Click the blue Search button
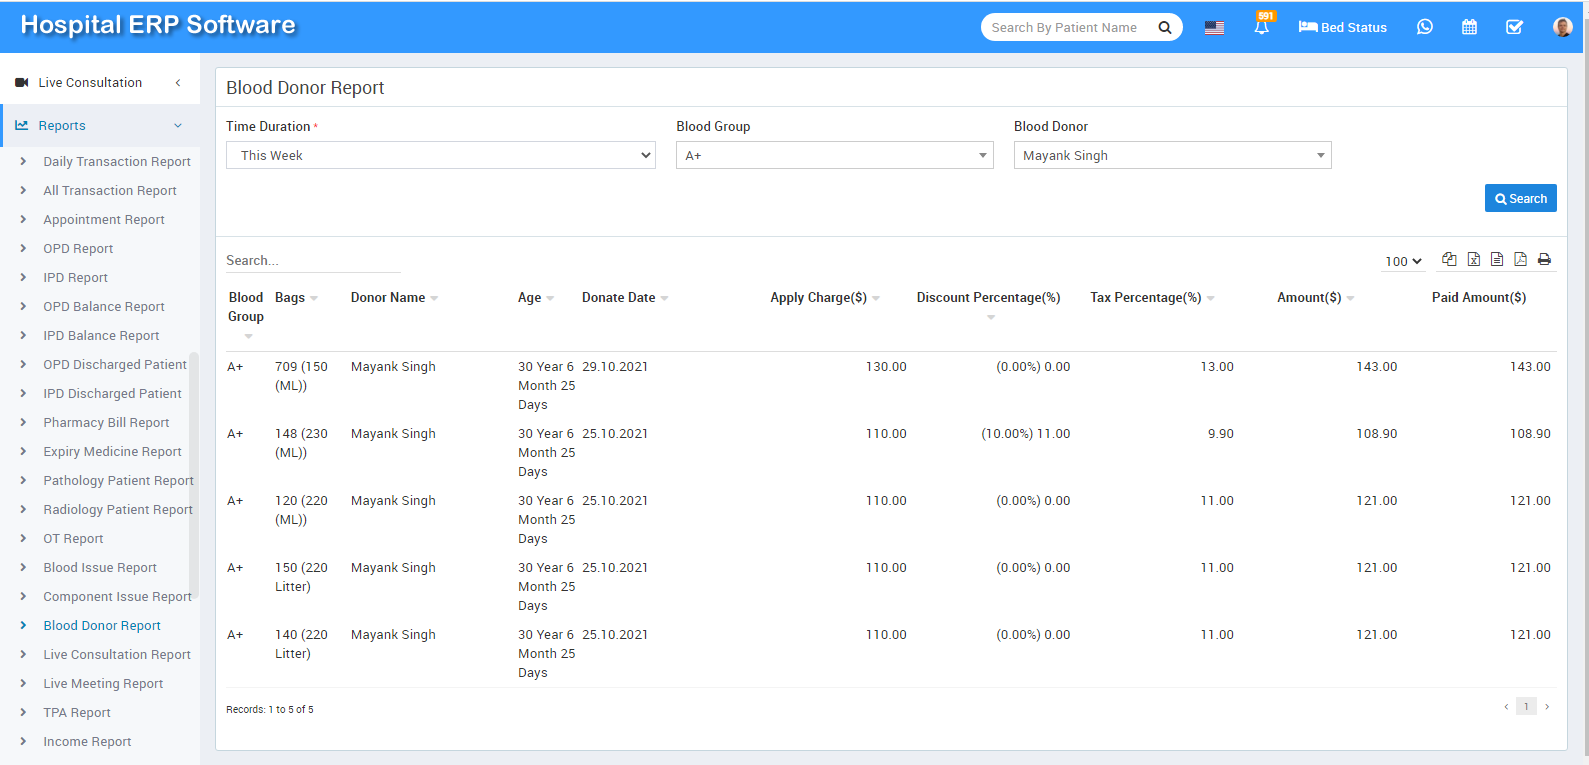This screenshot has height=765, width=1589. click(1520, 198)
